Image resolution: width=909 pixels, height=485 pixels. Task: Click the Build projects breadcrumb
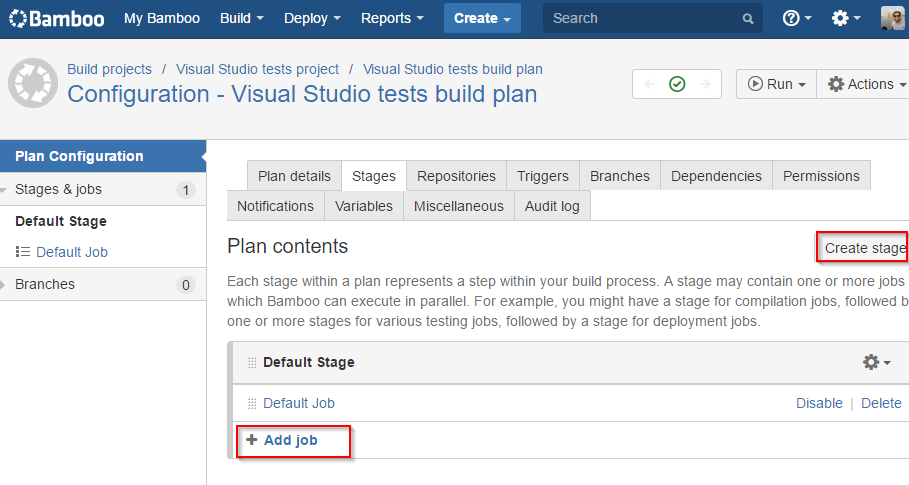pos(110,69)
